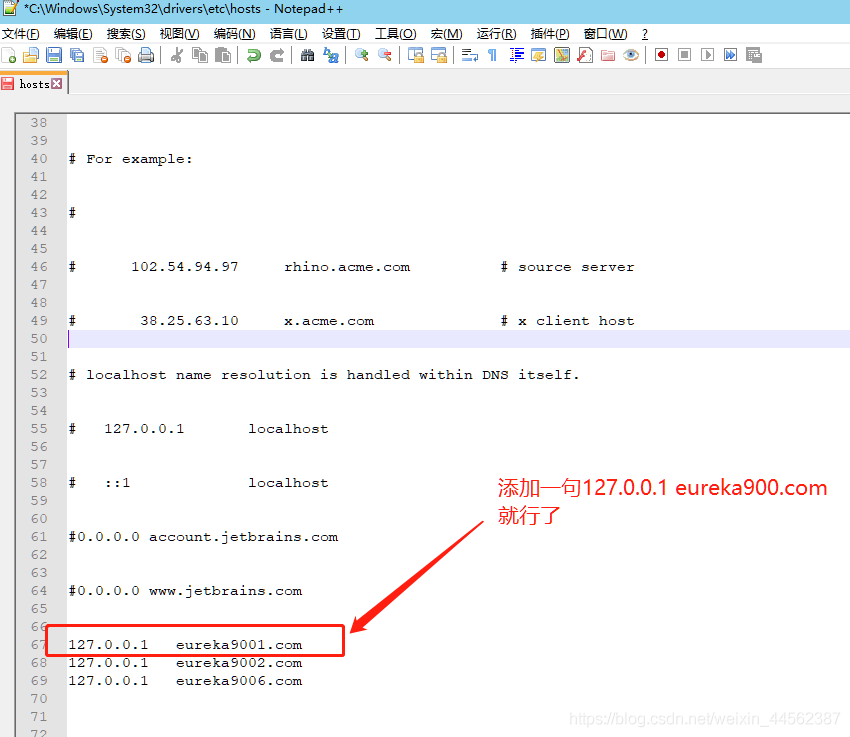Click the 'localhost name resolution' comment line
Viewport: 850px width, 737px height.
pos(324,374)
